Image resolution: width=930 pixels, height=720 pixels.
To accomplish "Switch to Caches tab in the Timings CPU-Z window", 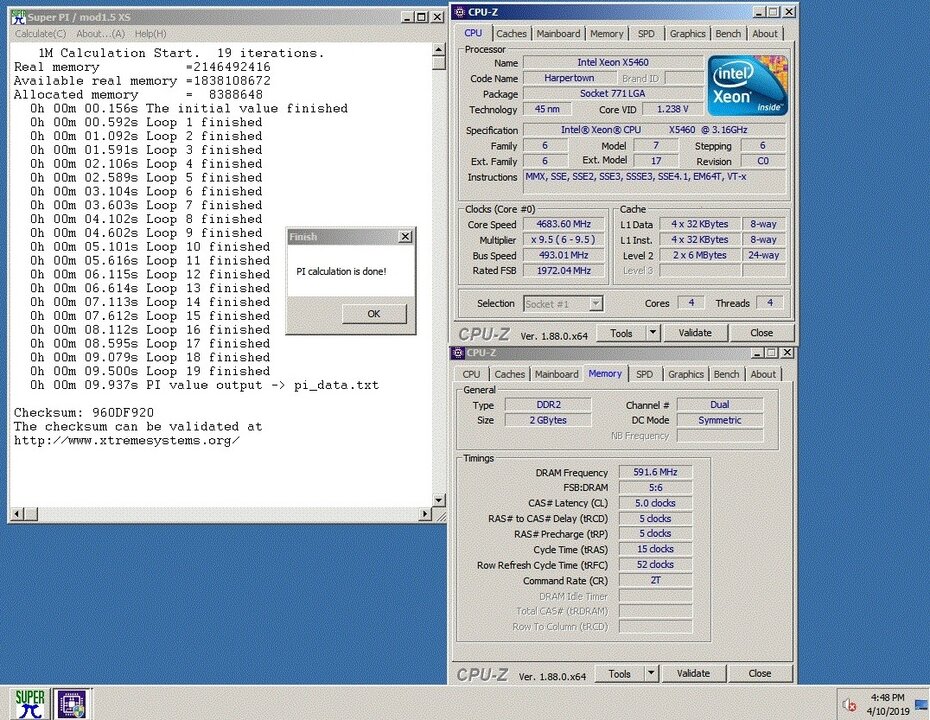I will coord(509,374).
